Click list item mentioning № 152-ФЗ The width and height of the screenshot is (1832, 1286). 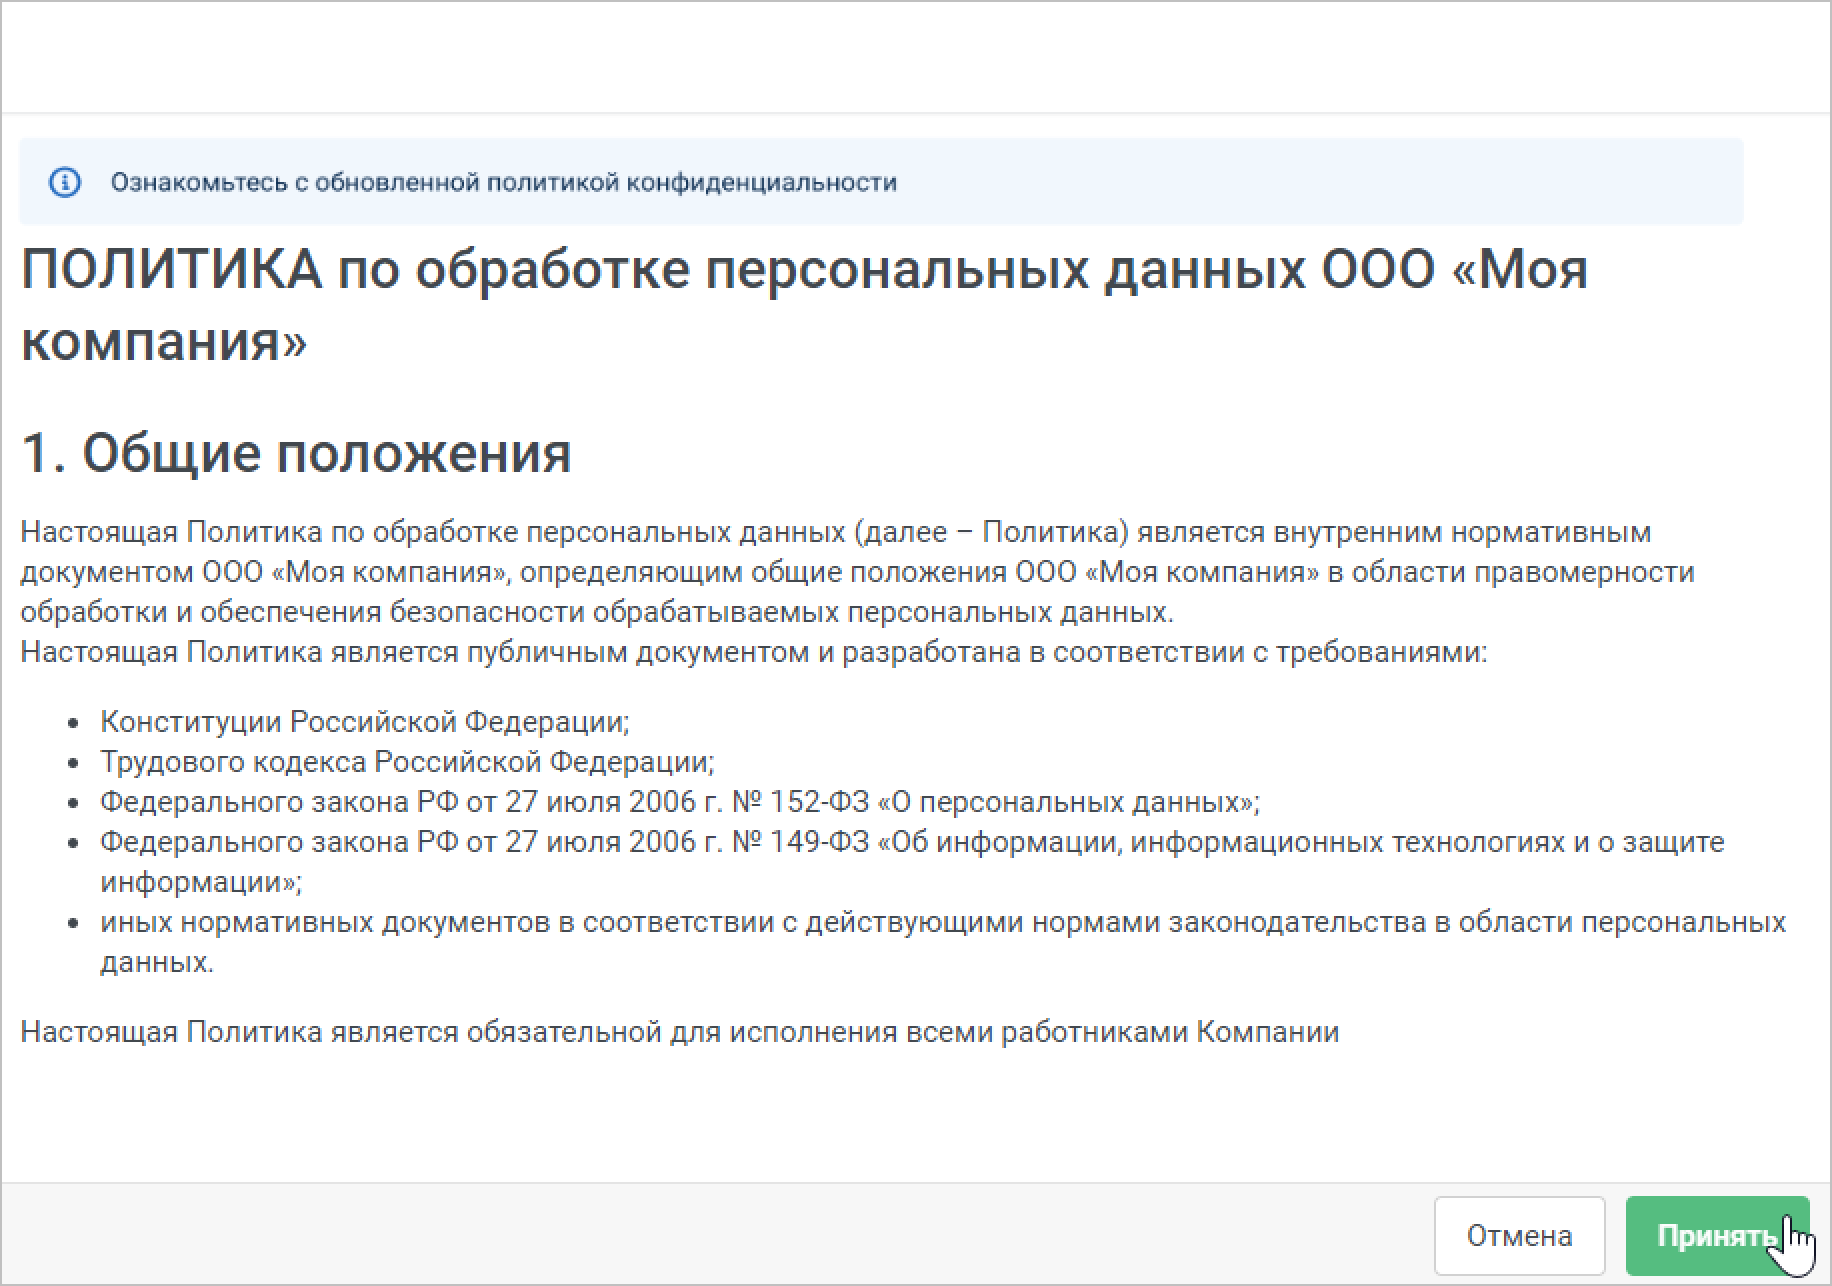tap(680, 802)
